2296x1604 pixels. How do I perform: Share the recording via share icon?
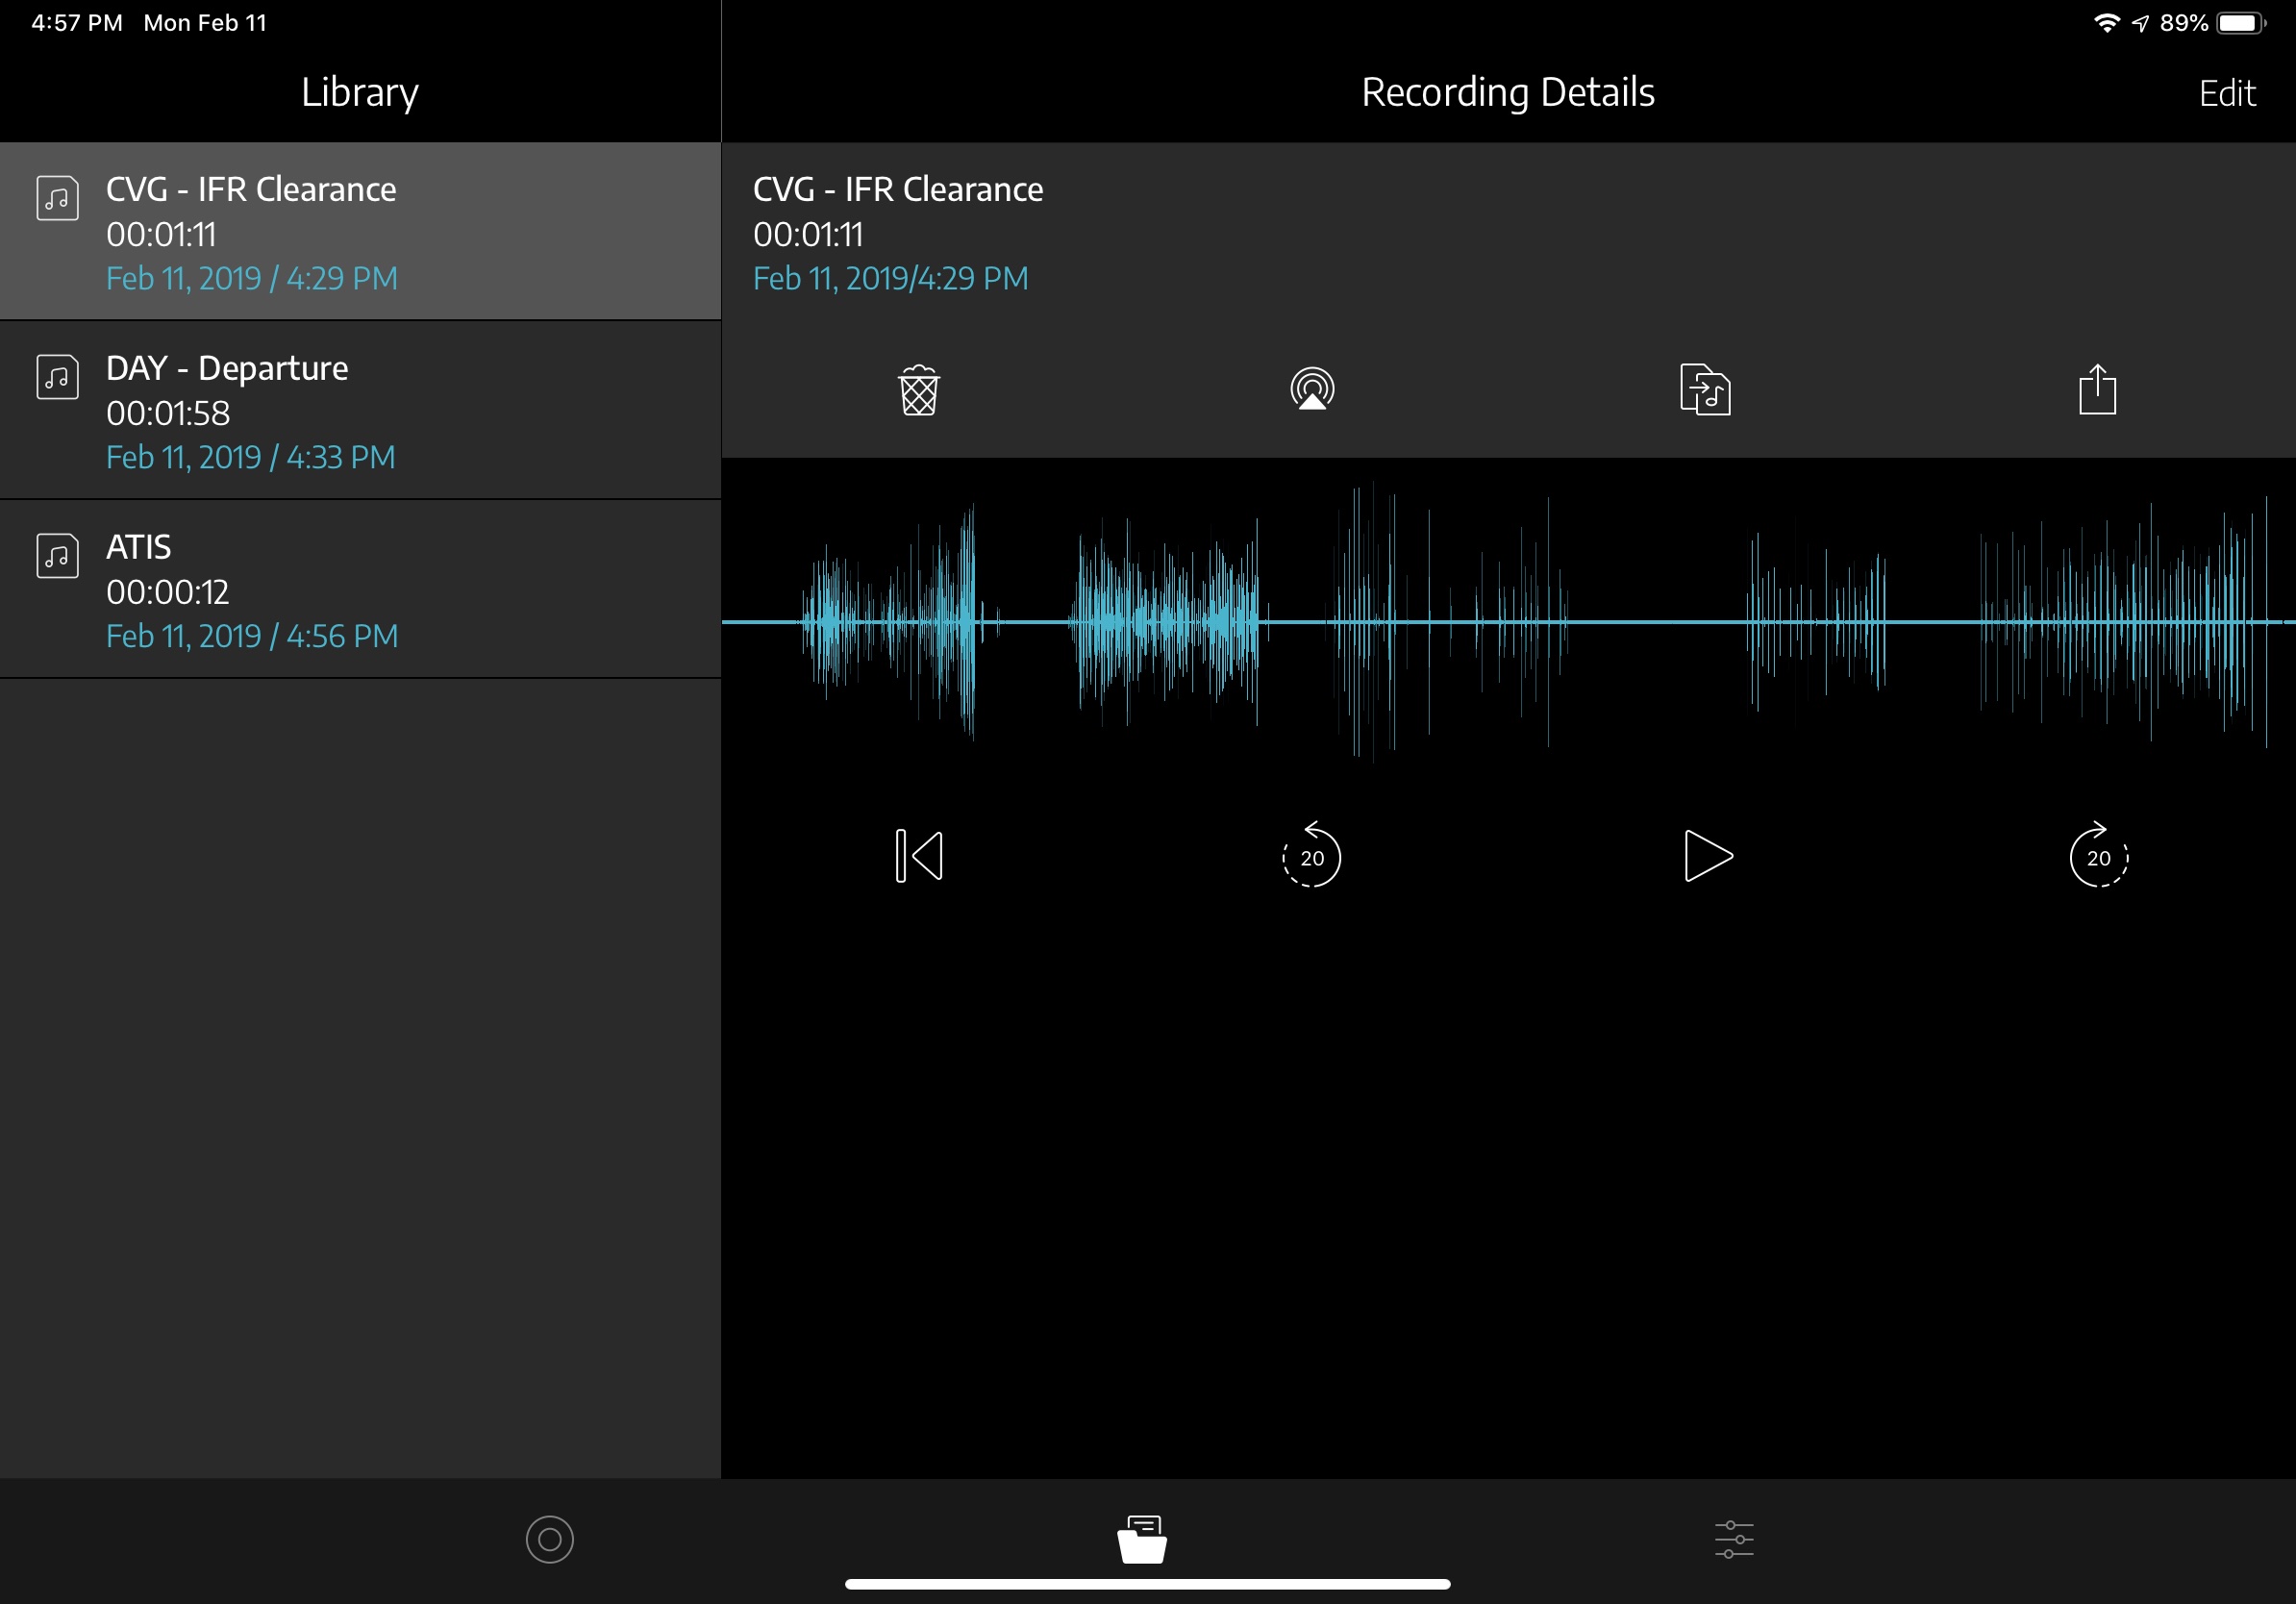tap(2097, 390)
